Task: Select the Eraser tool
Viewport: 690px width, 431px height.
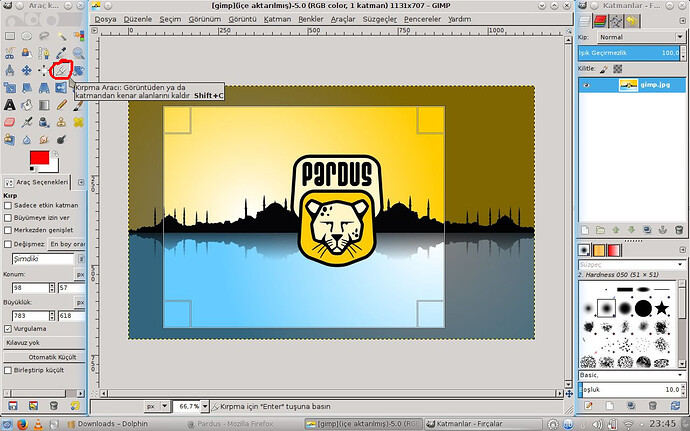Action: coord(10,122)
